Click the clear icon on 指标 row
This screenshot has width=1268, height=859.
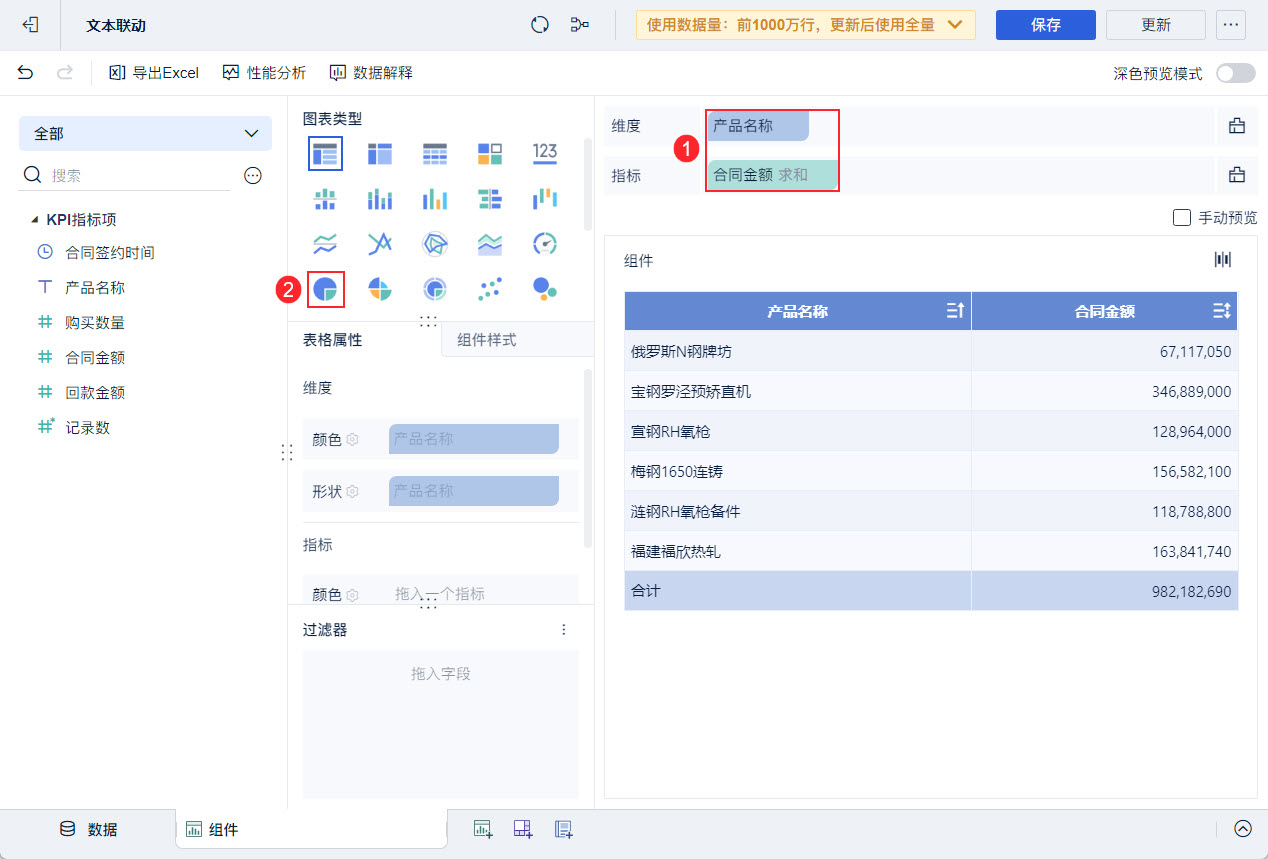point(1237,175)
